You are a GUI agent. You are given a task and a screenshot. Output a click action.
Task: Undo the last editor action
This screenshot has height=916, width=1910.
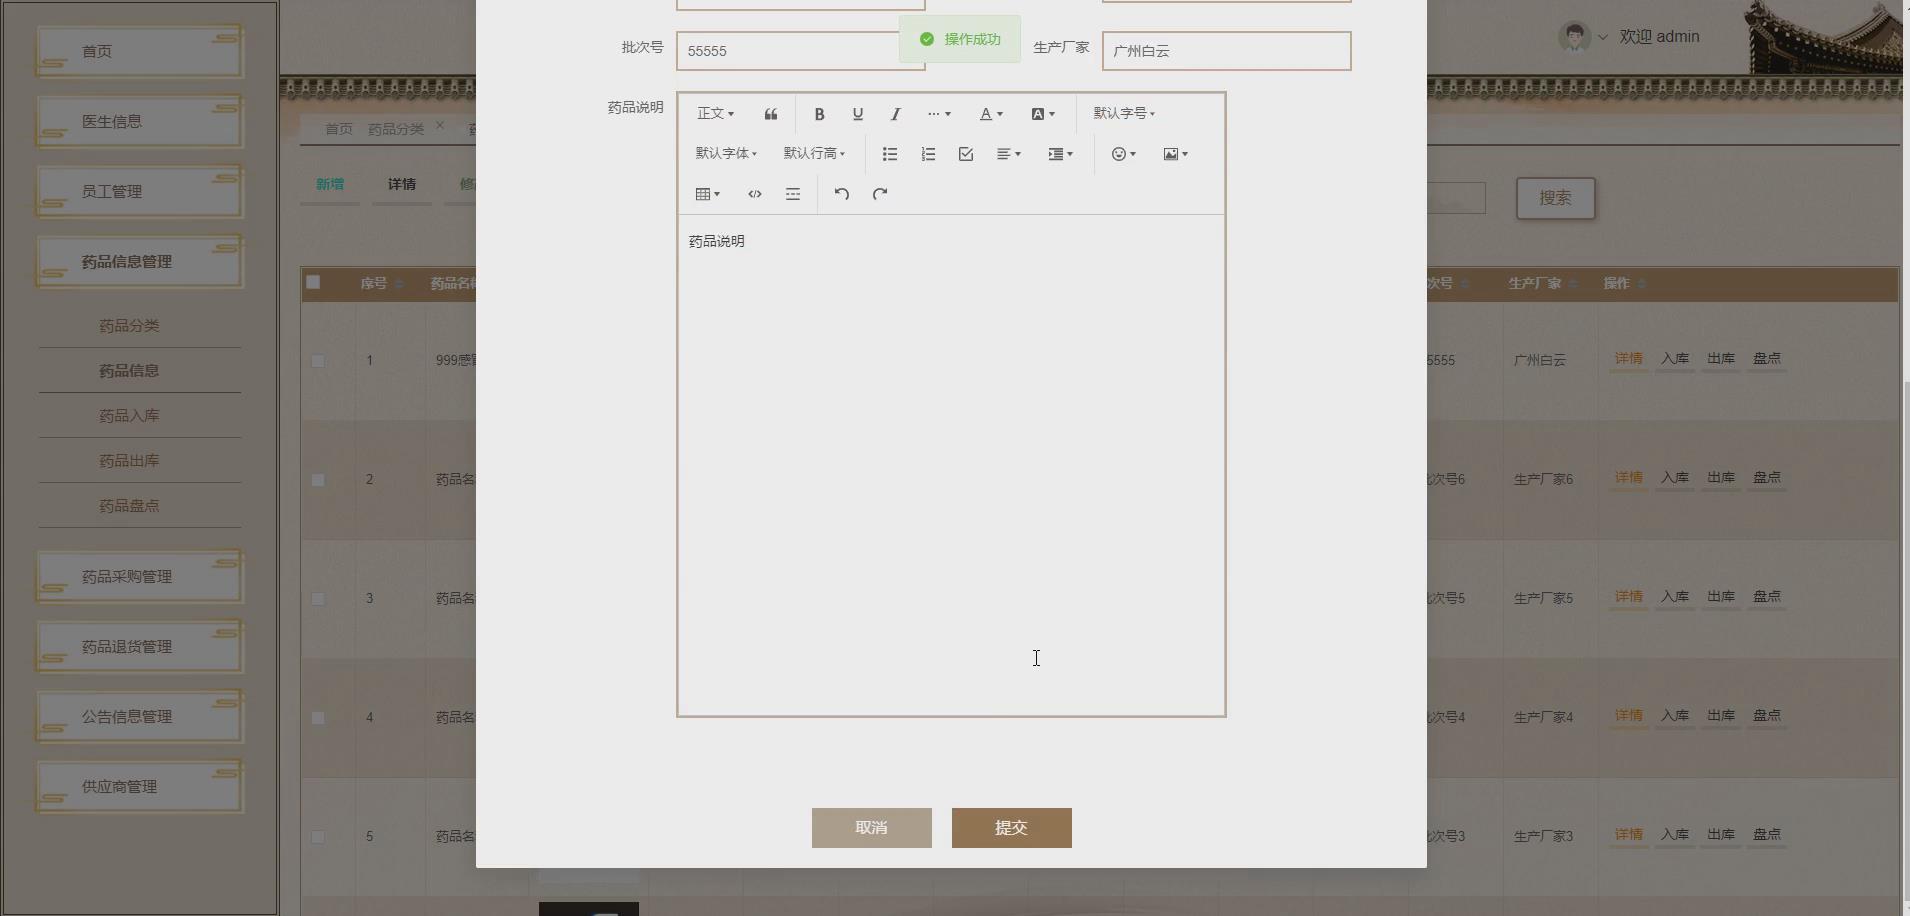pos(841,193)
